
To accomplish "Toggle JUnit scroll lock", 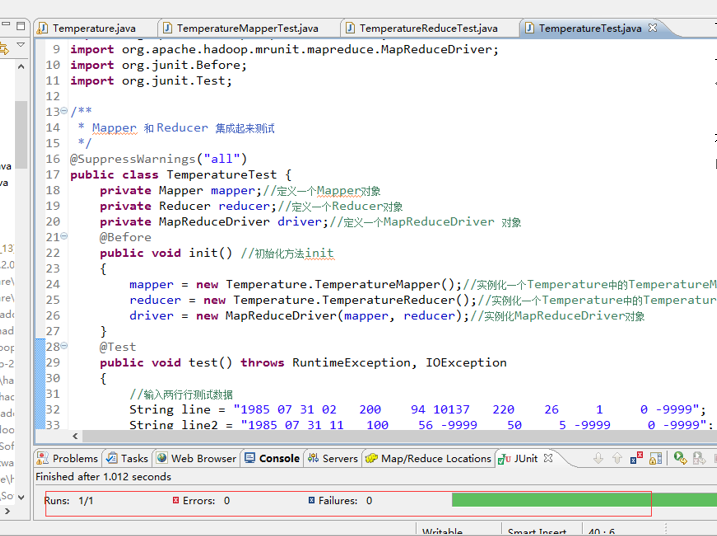I will tap(656, 458).
